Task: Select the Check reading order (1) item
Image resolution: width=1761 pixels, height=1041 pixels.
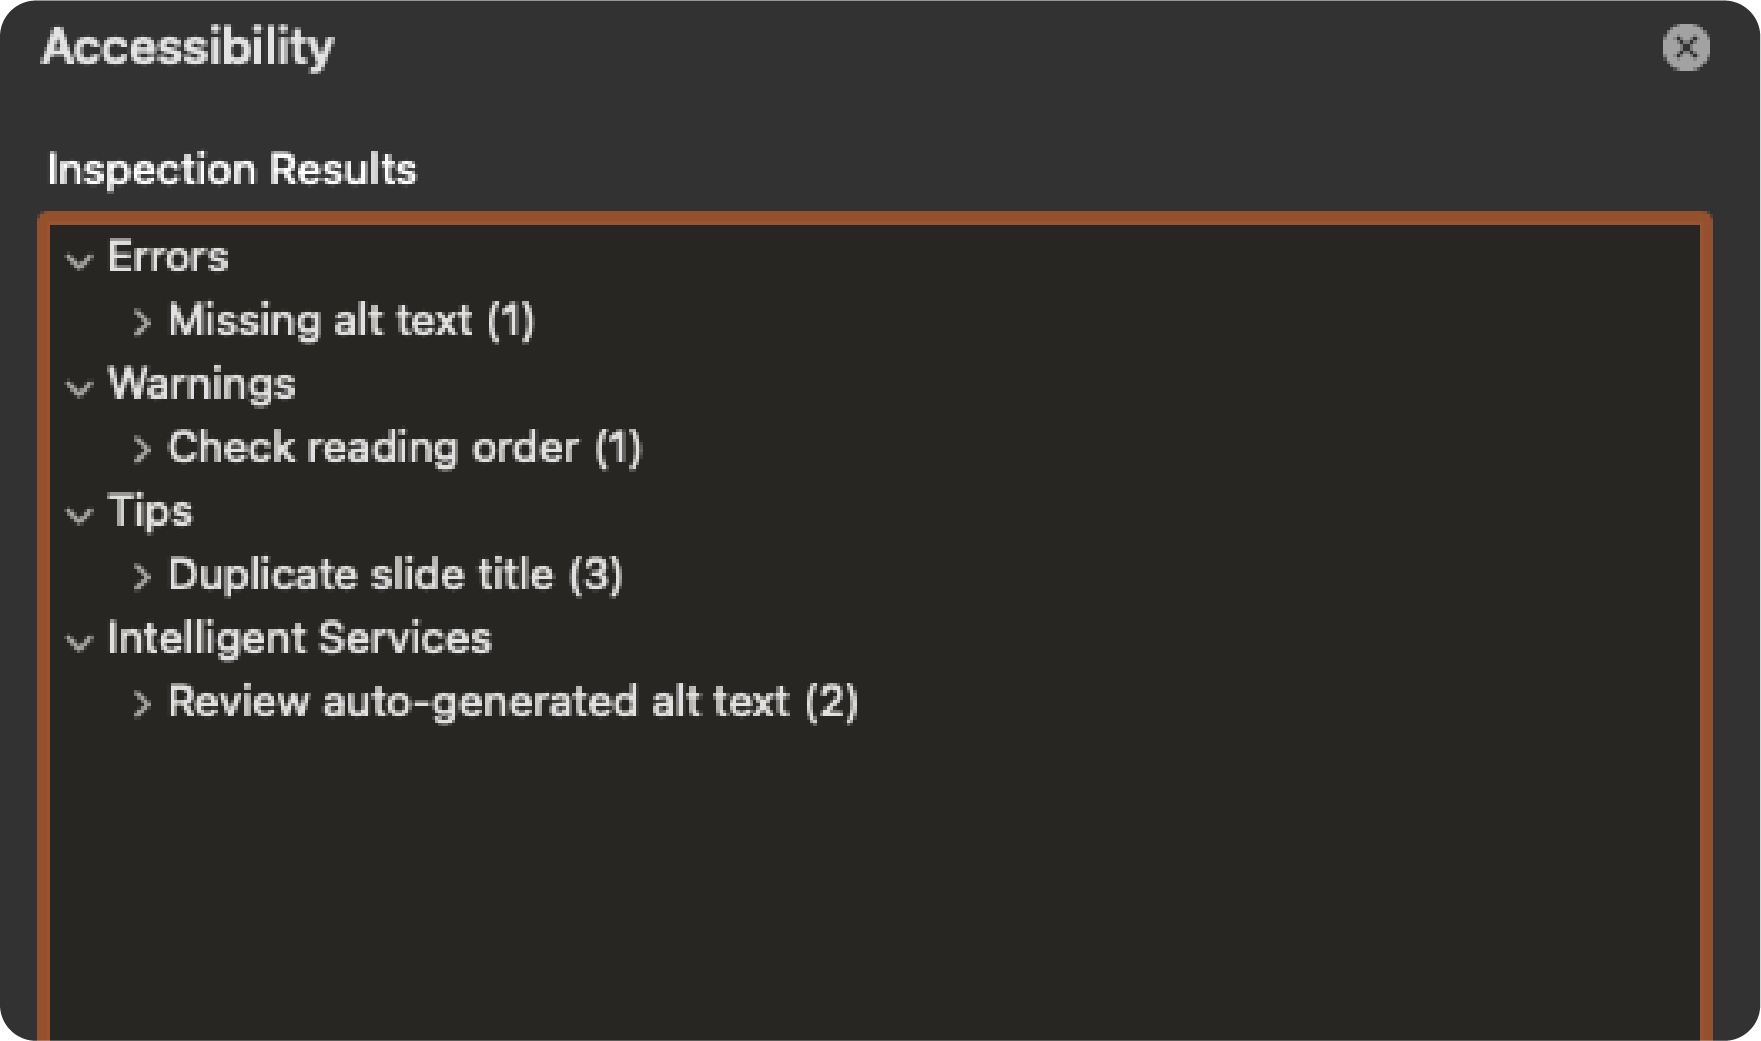Action: [404, 448]
